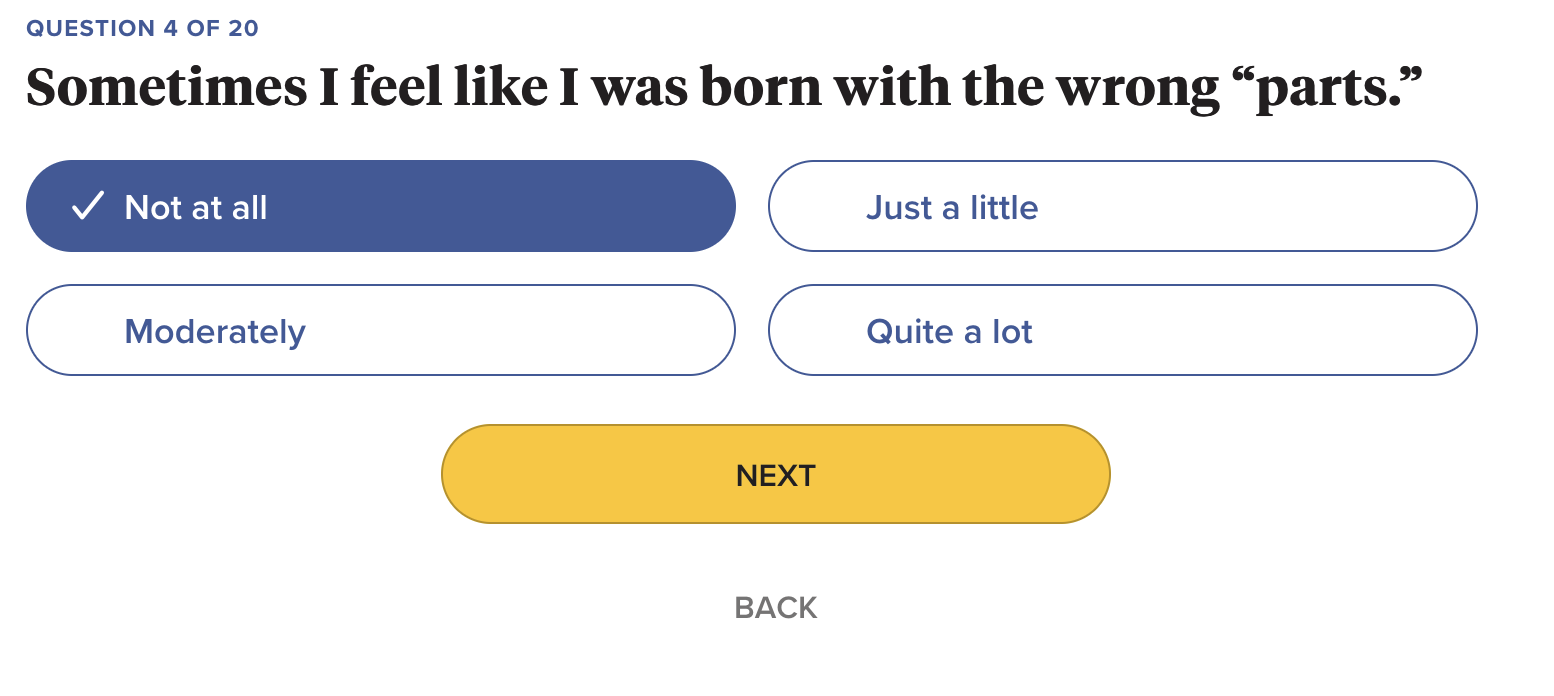
Task: Click the gray BACK text below NEXT
Action: click(x=775, y=607)
